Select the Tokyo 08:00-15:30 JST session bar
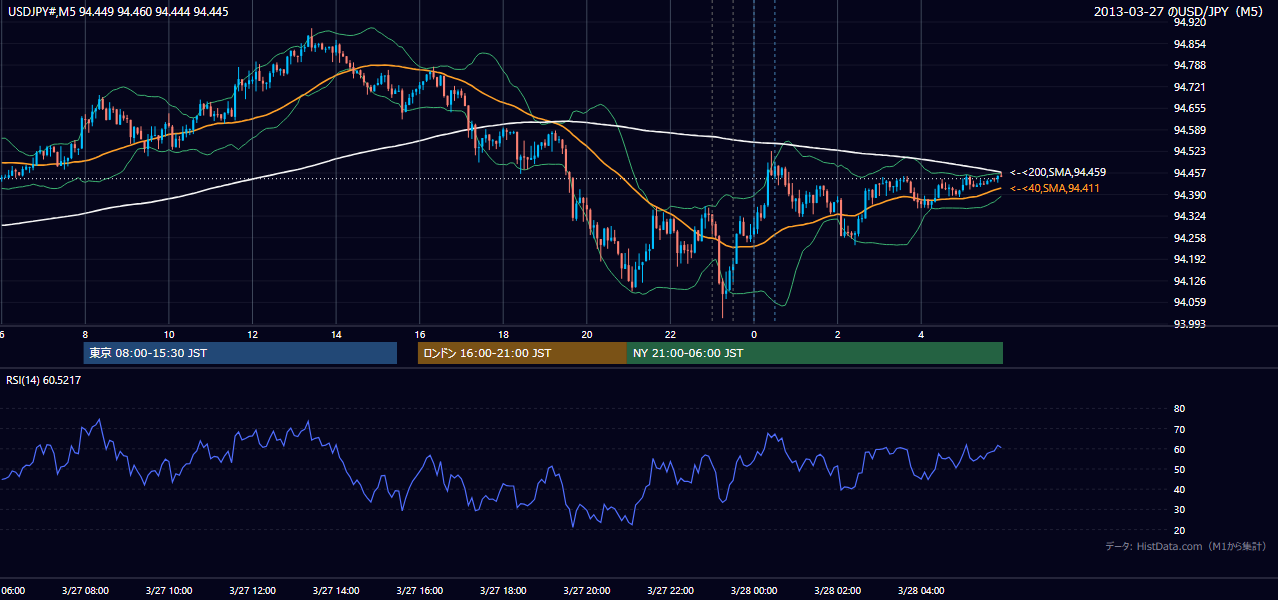This screenshot has width=1278, height=600. coord(240,353)
